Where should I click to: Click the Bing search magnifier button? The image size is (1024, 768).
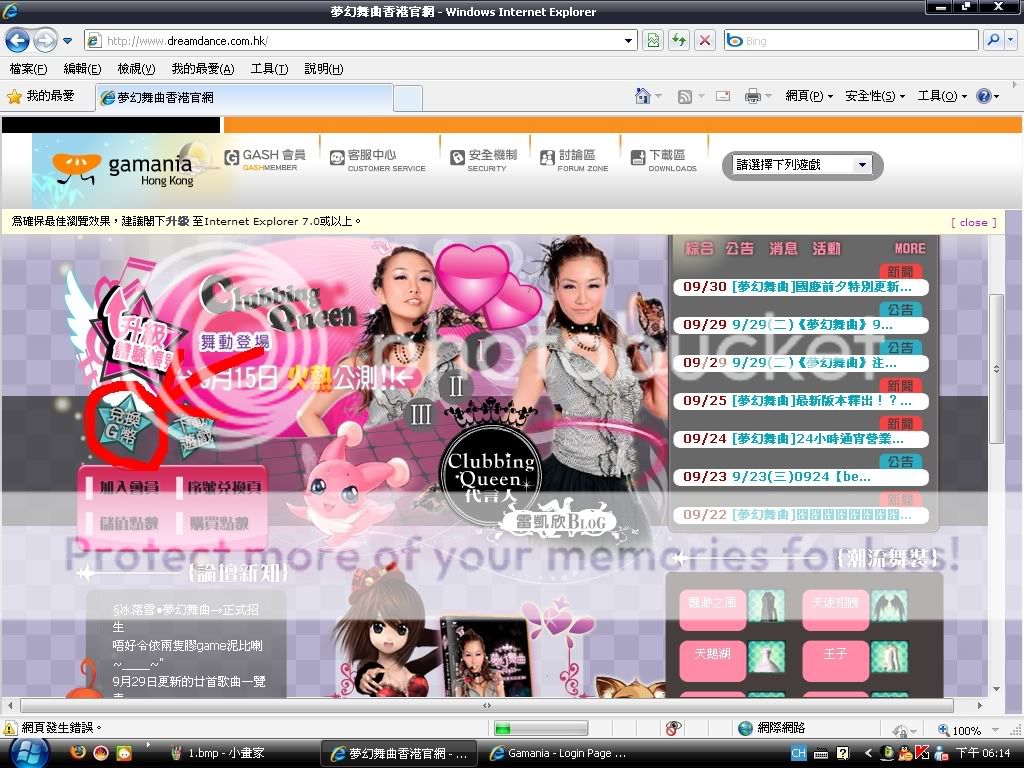pos(993,41)
